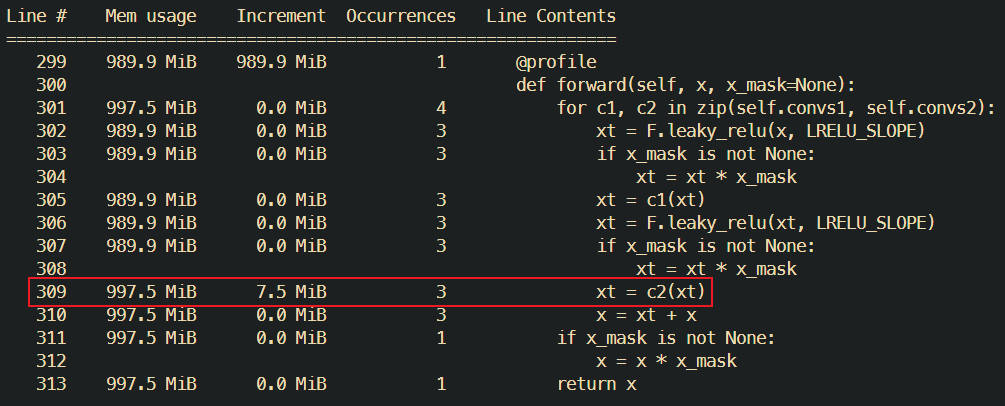Click the "return x" statement
Viewport: 1005px width, 406px height.
[596, 385]
